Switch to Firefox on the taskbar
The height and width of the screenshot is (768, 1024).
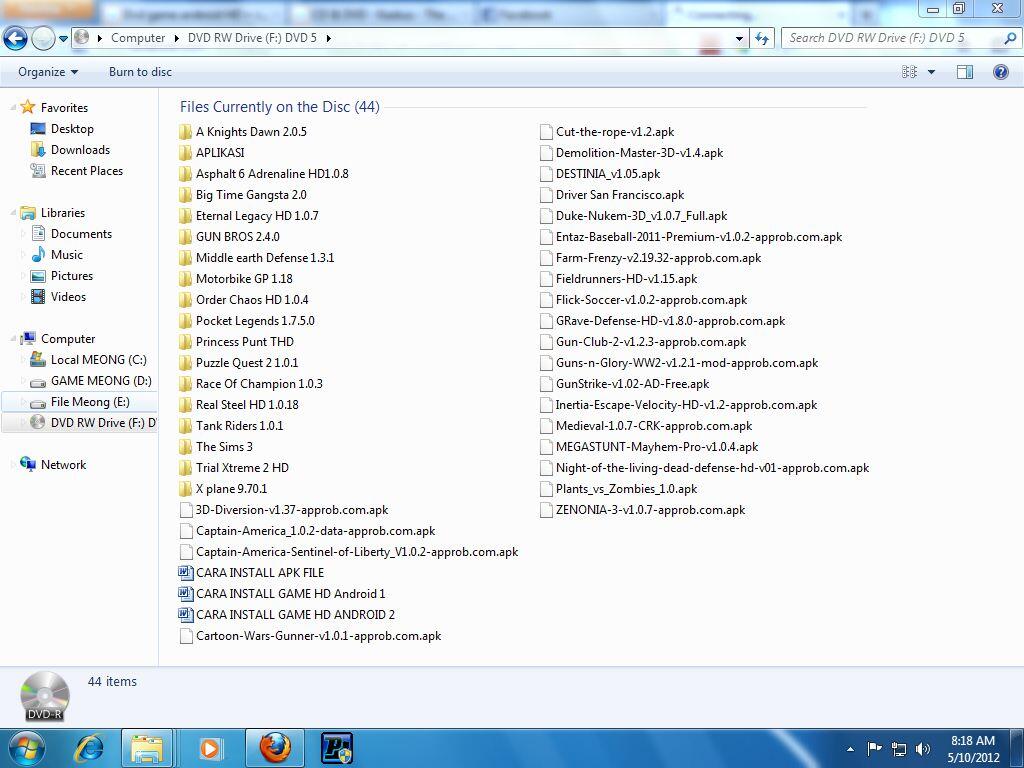275,748
